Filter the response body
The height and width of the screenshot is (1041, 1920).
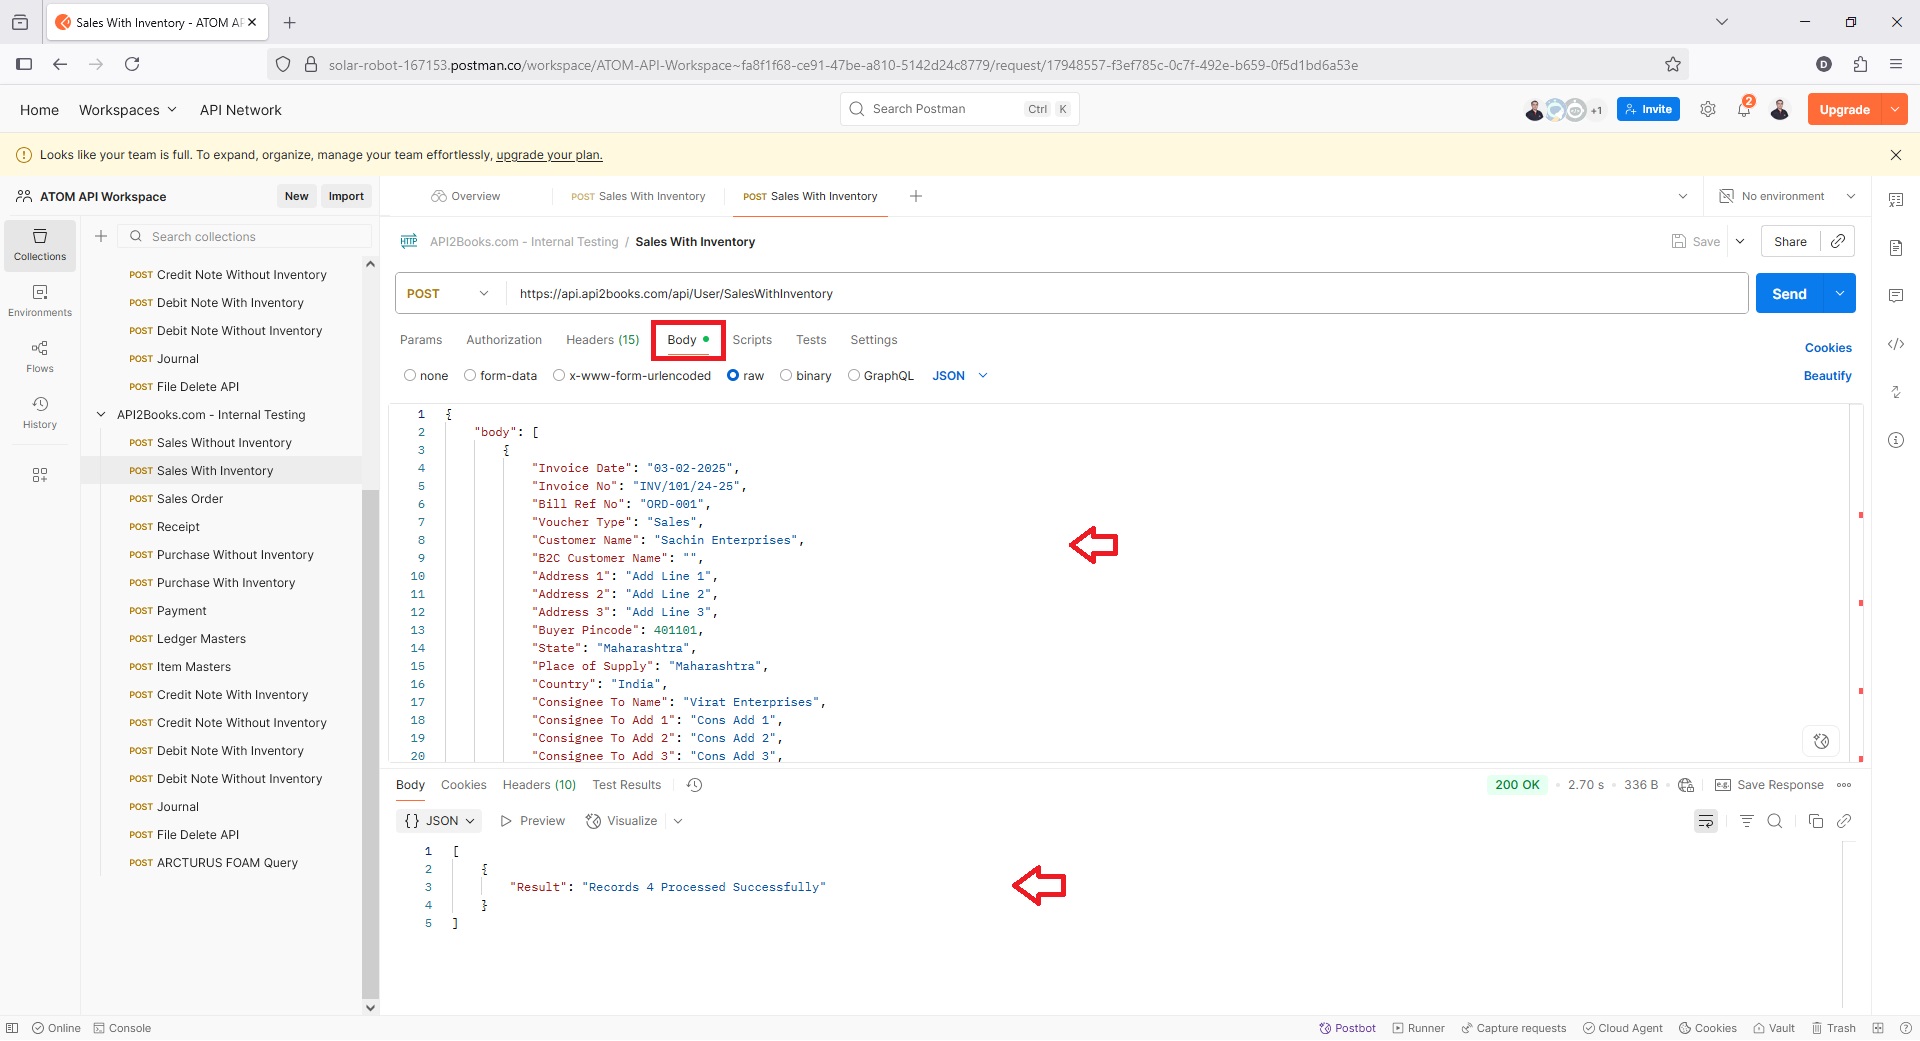click(x=1747, y=821)
